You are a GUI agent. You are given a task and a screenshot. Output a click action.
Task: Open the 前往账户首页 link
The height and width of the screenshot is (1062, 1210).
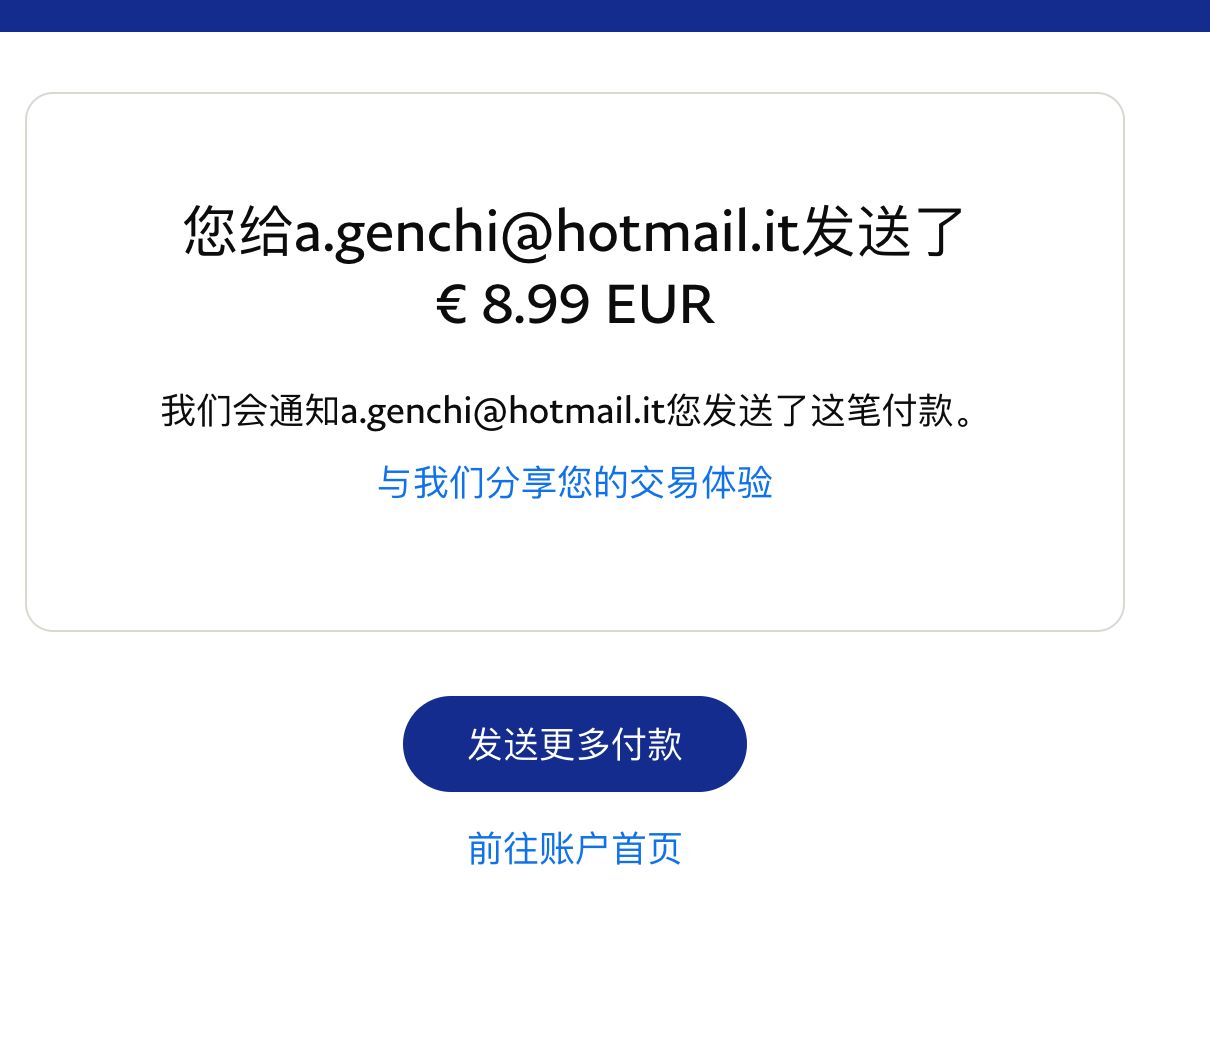(x=575, y=849)
